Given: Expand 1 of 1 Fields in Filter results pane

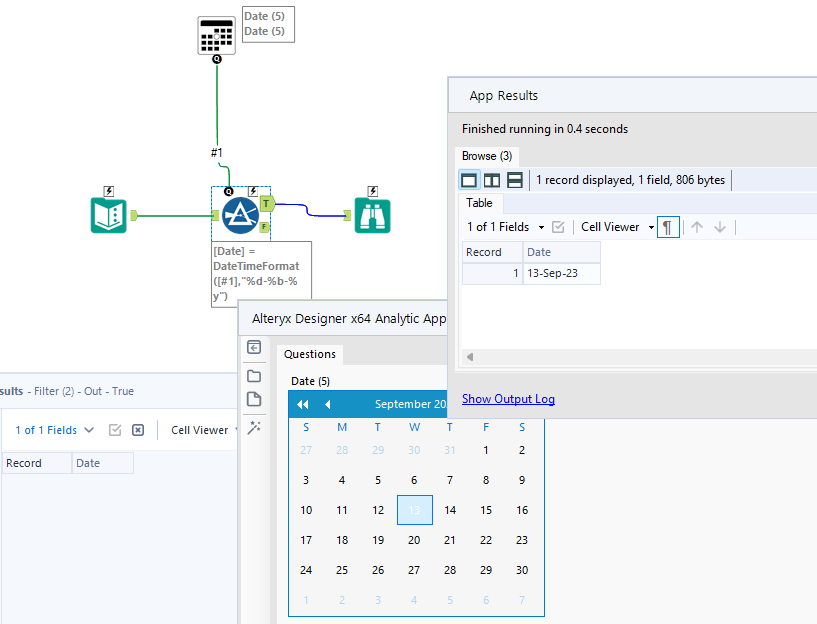Looking at the screenshot, I should [x=55, y=430].
